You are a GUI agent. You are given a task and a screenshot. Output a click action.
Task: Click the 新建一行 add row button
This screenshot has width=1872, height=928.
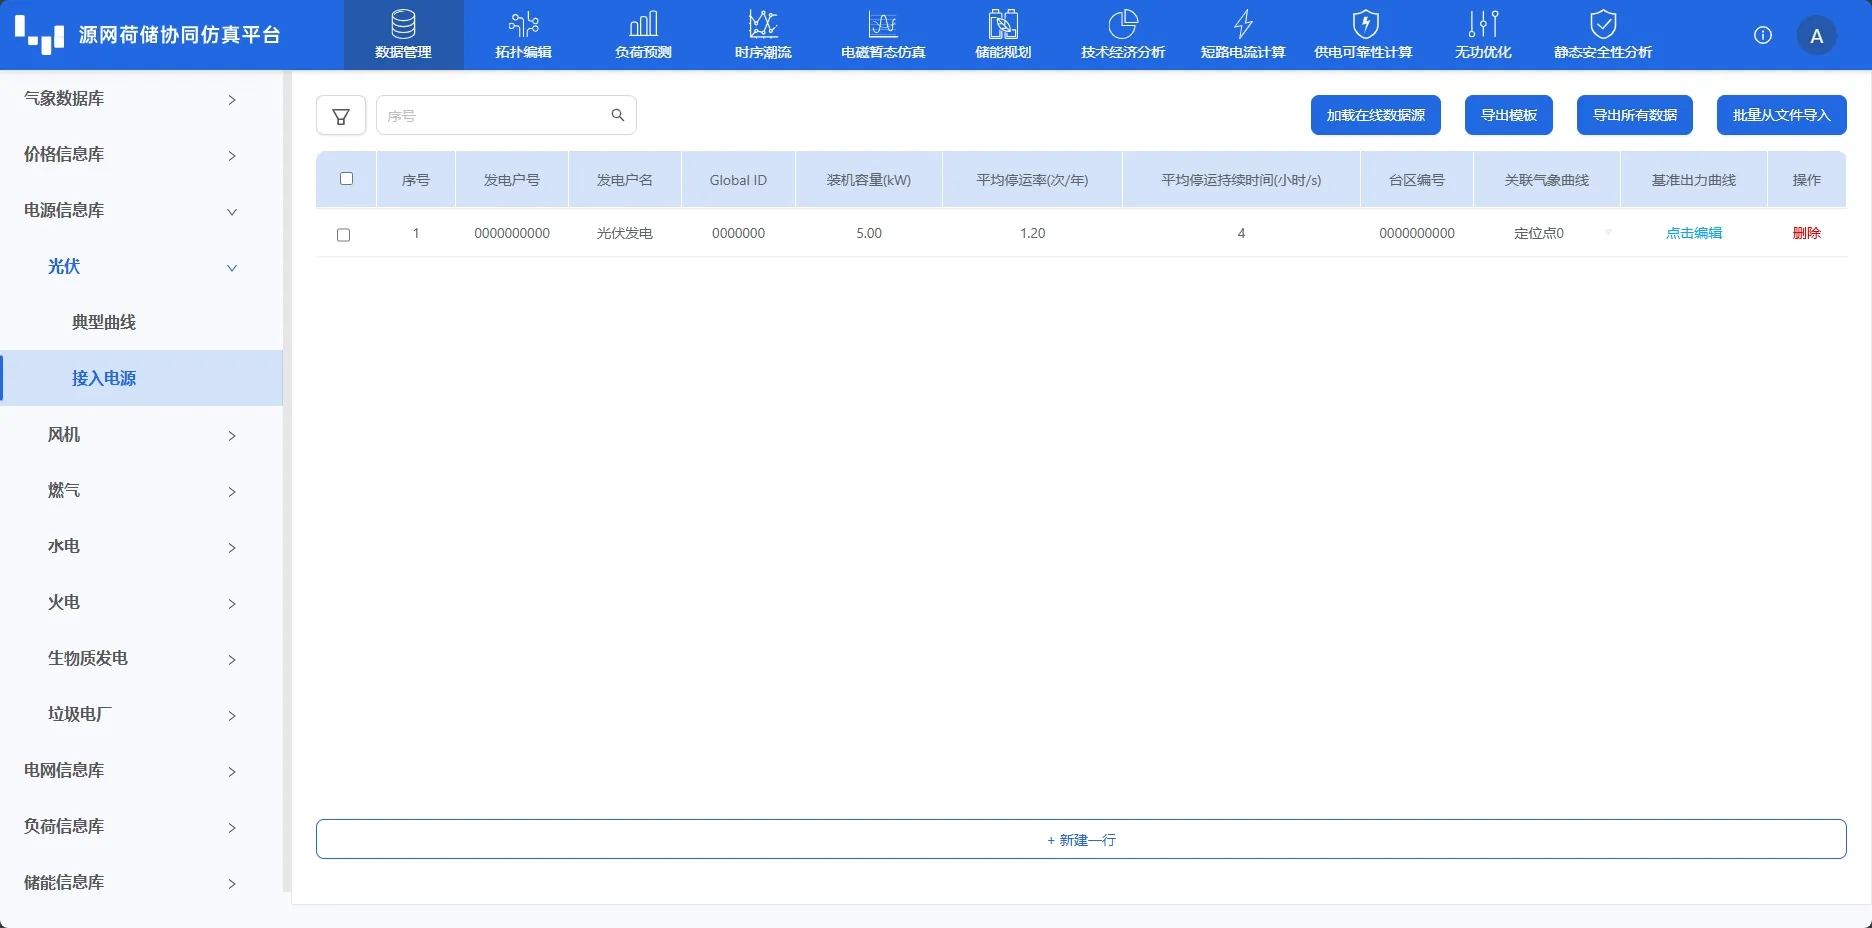click(x=1081, y=839)
